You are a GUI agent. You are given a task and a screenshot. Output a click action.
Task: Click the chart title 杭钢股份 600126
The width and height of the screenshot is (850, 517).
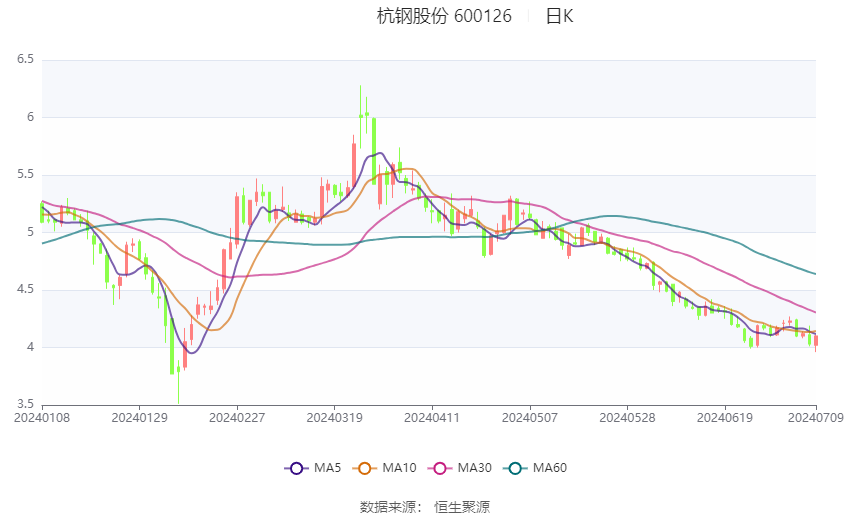click(x=444, y=16)
